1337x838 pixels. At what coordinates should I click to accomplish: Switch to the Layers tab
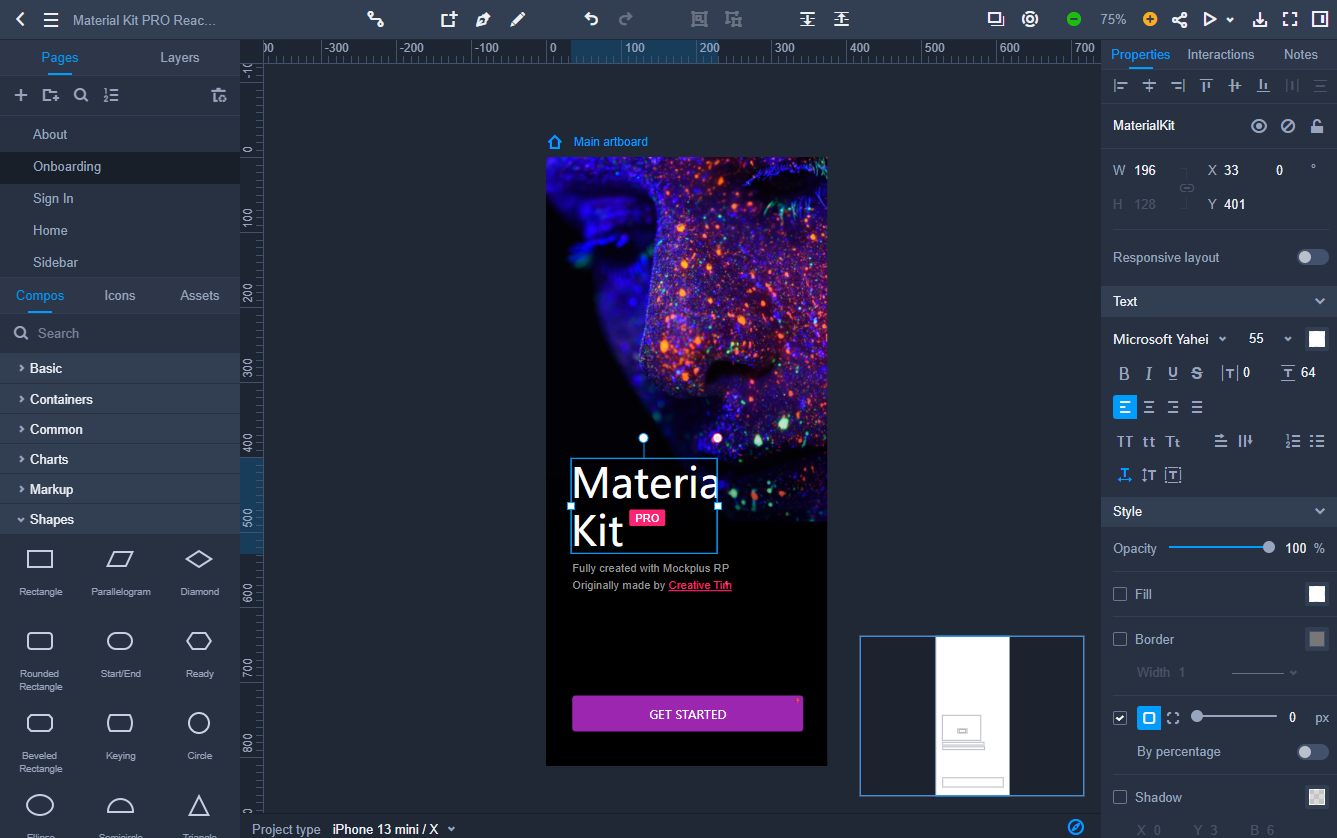click(180, 58)
